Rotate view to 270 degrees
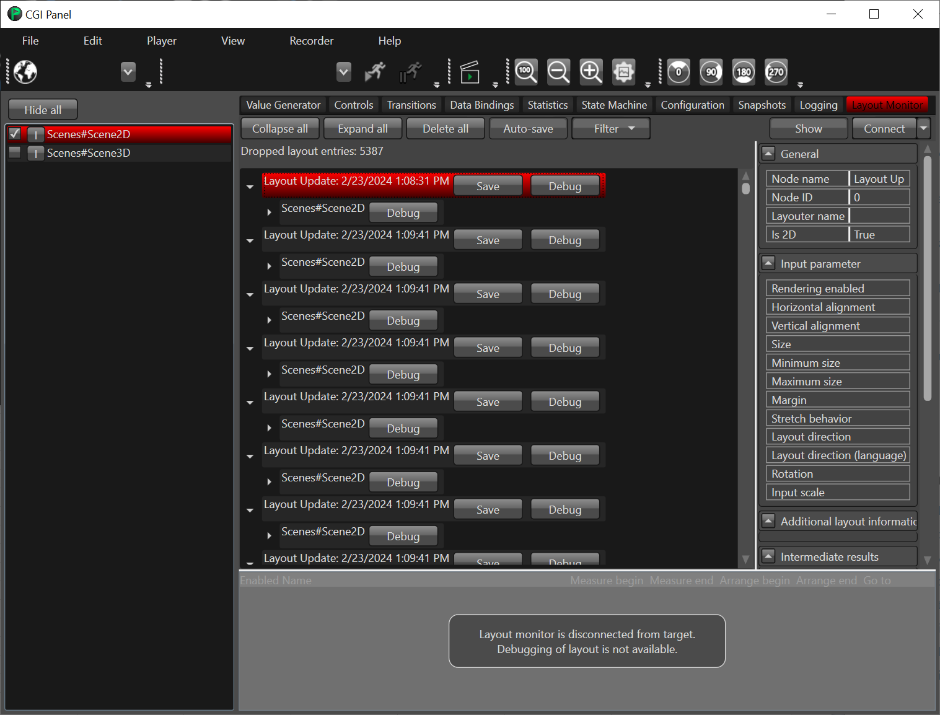The width and height of the screenshot is (940, 716). tap(776, 72)
